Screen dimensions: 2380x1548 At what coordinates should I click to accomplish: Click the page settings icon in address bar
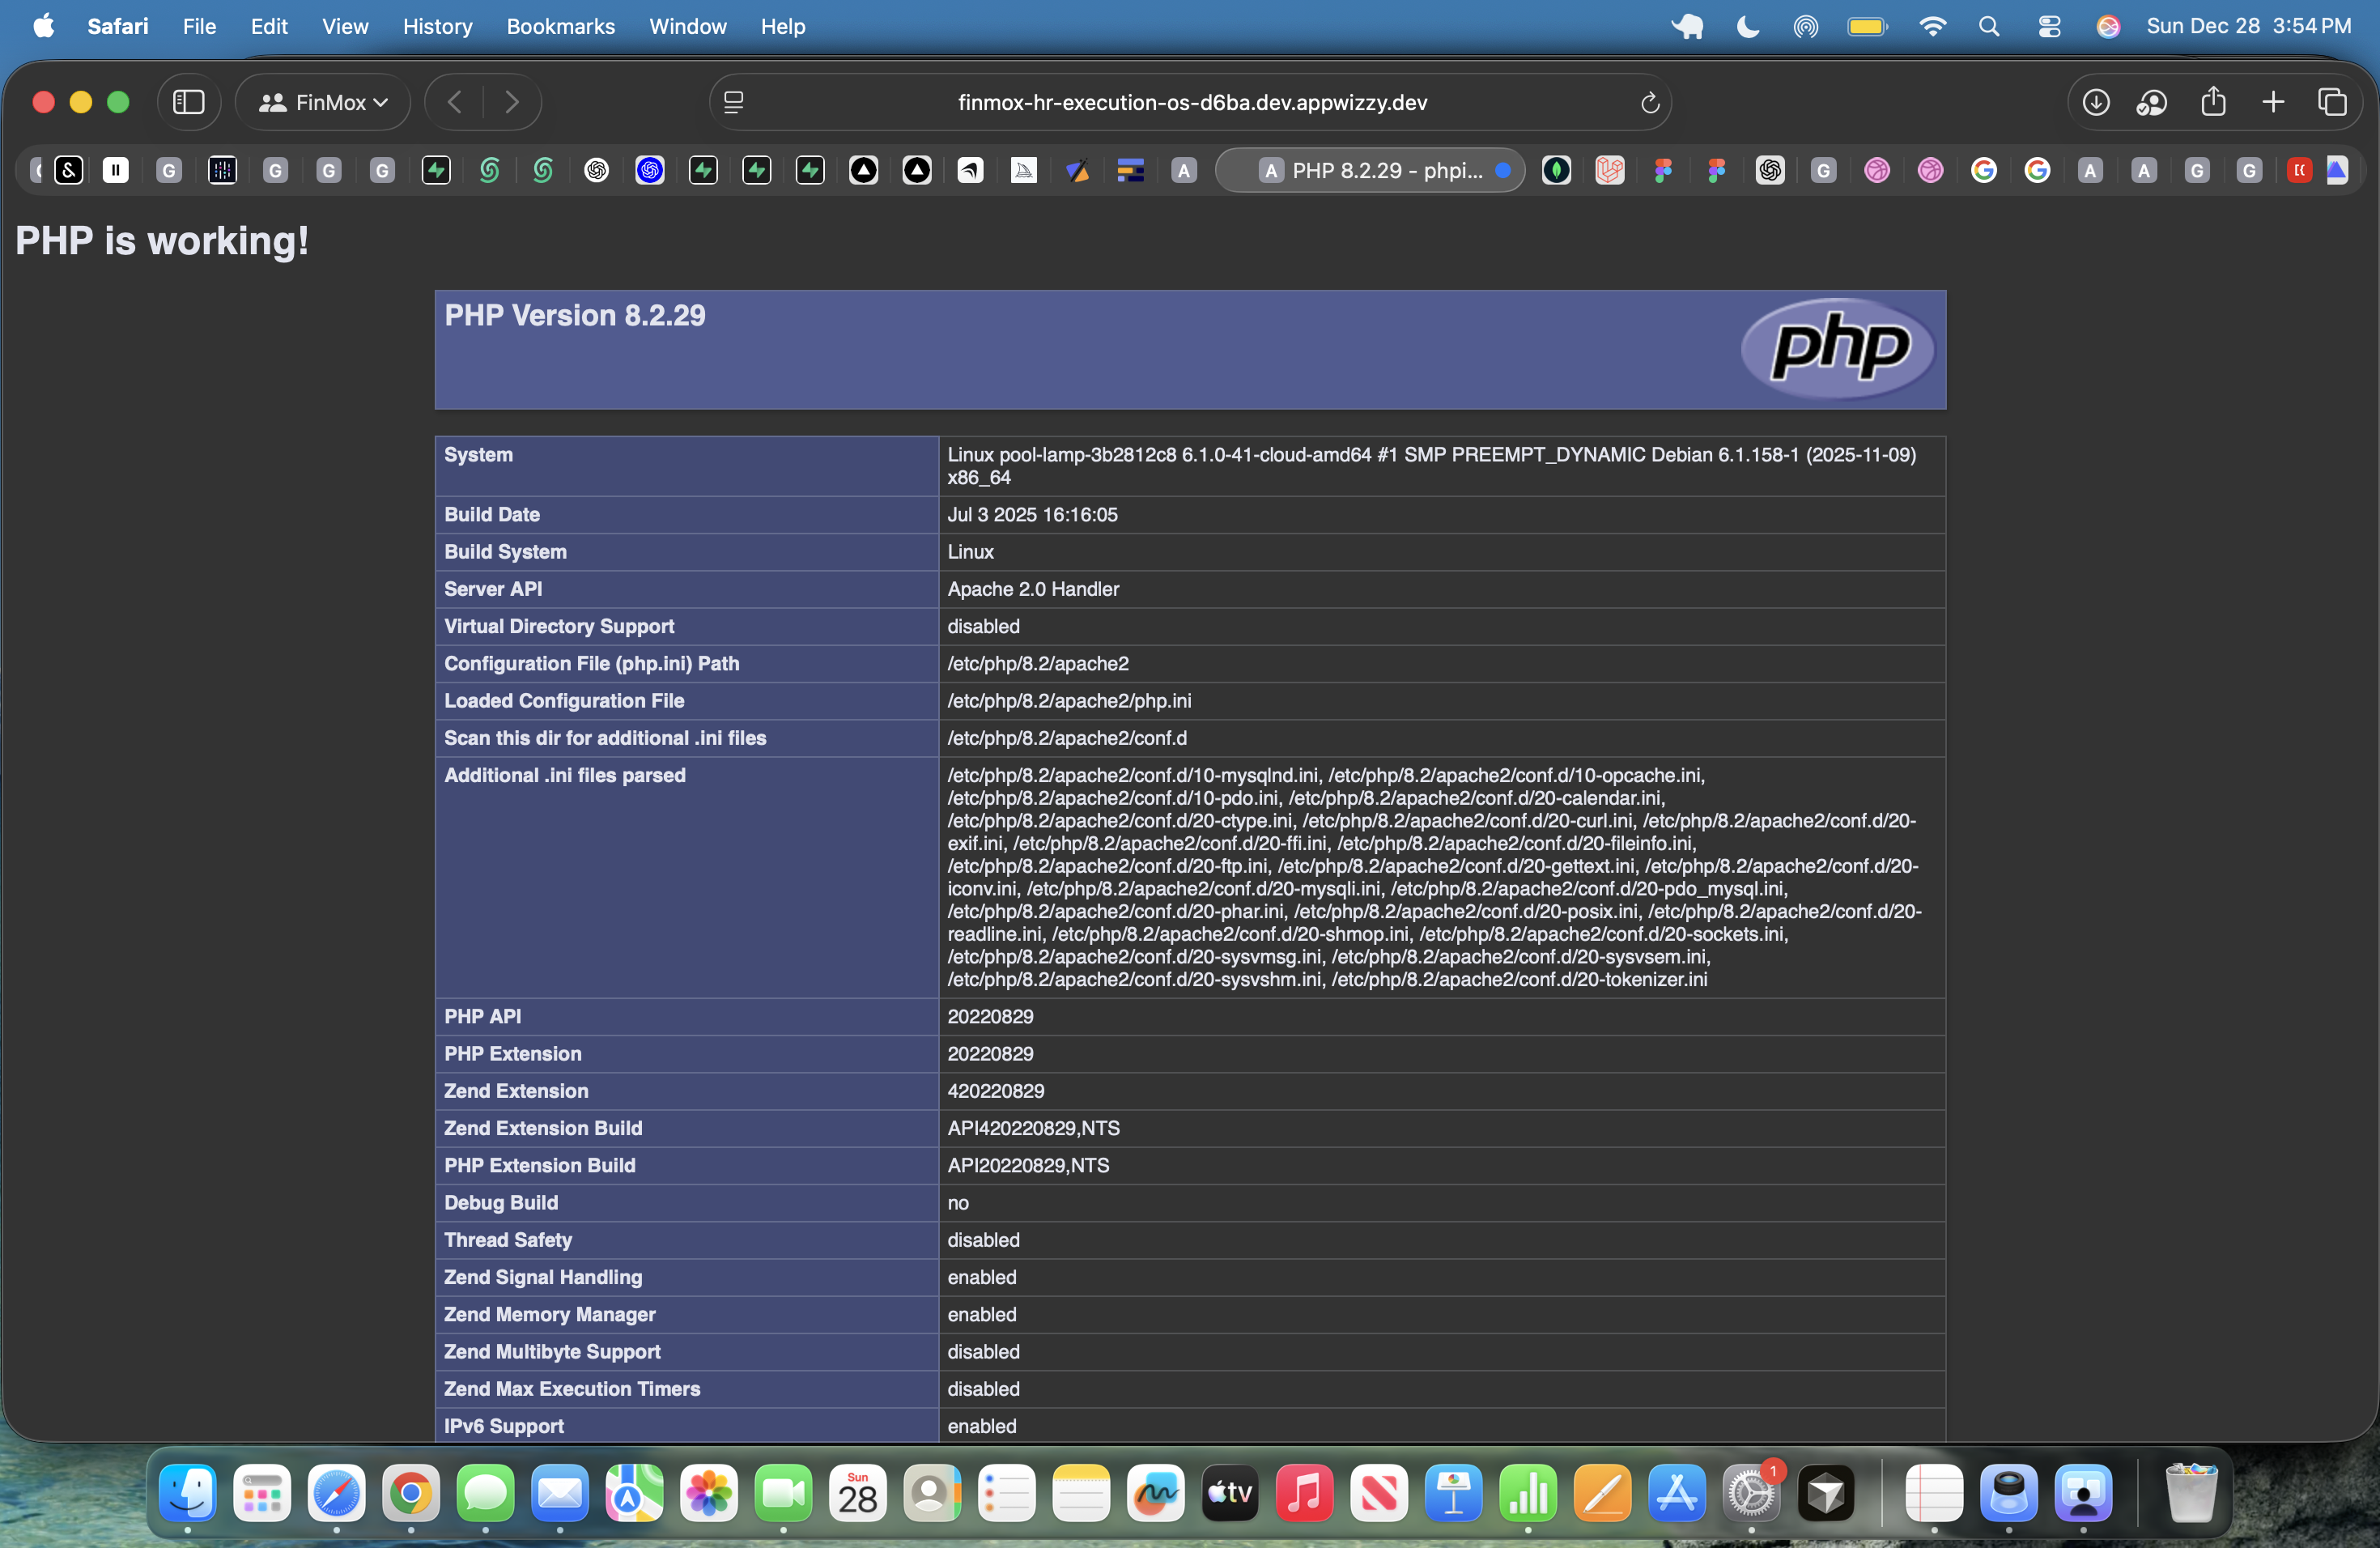(733, 102)
